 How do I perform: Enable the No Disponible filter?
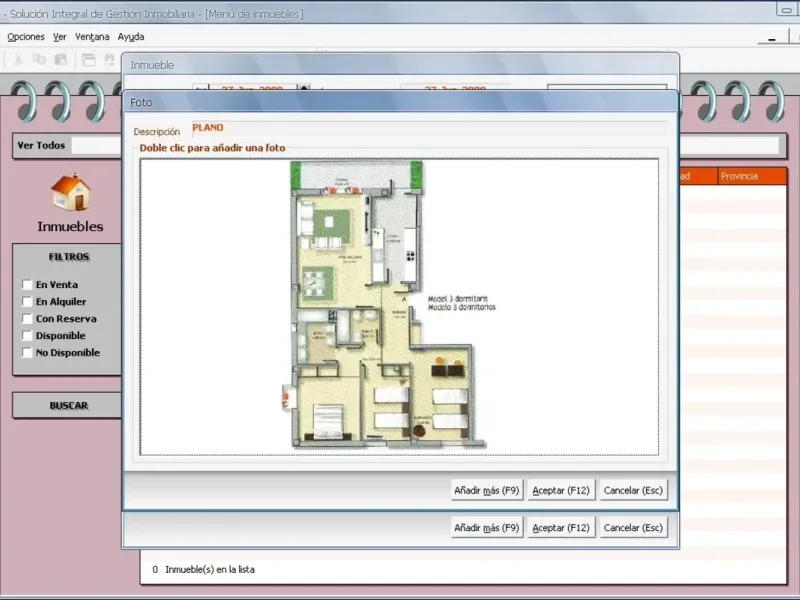tap(28, 353)
